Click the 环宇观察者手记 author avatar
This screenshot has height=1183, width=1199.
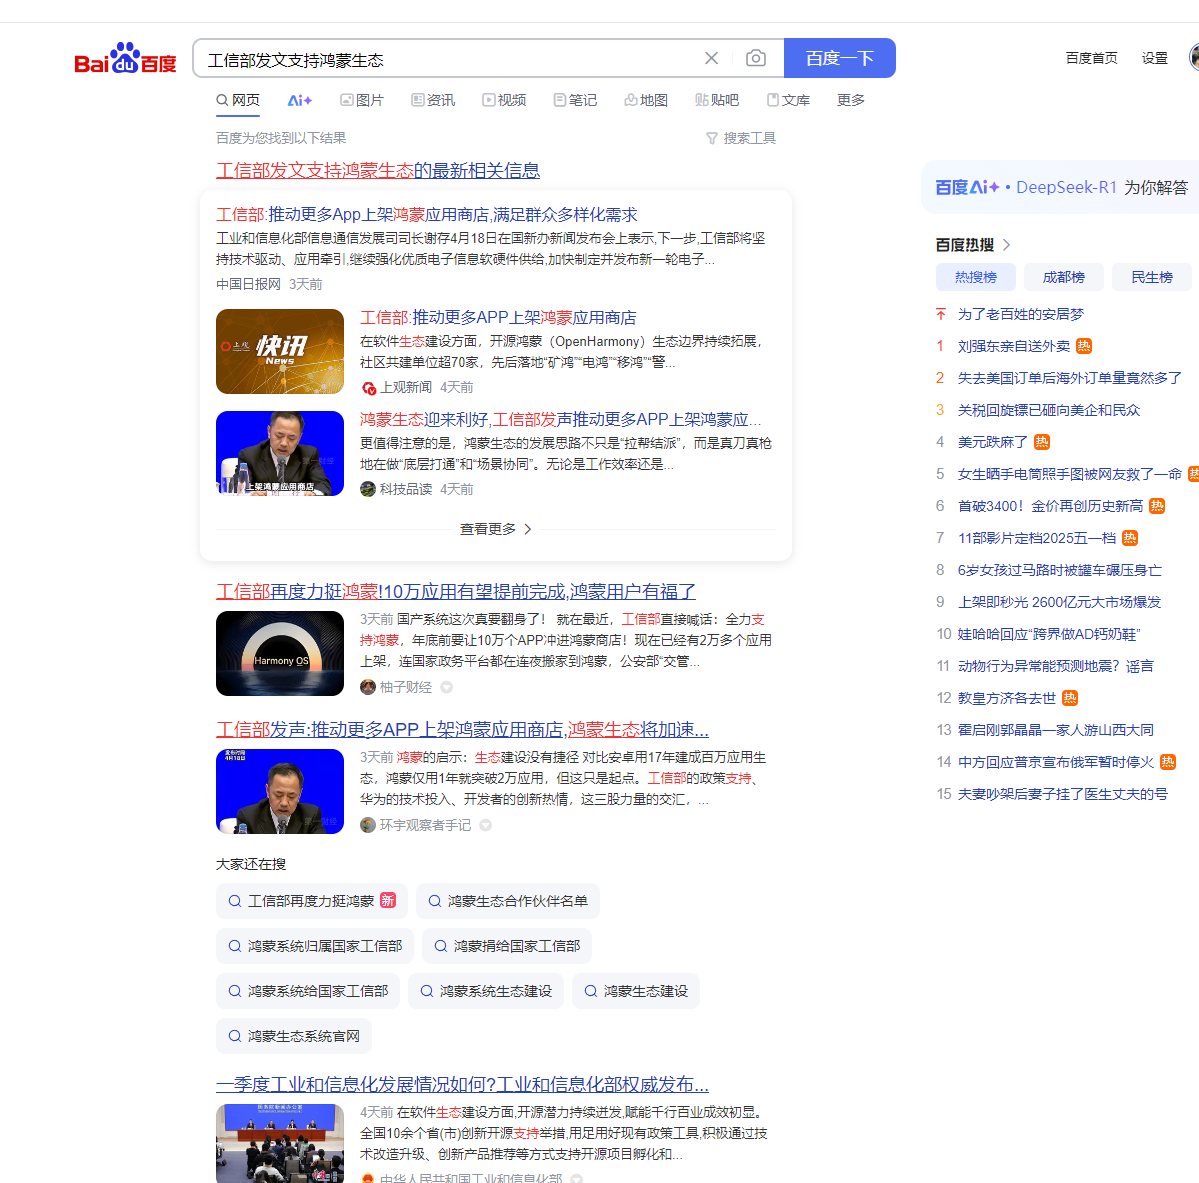coord(368,825)
